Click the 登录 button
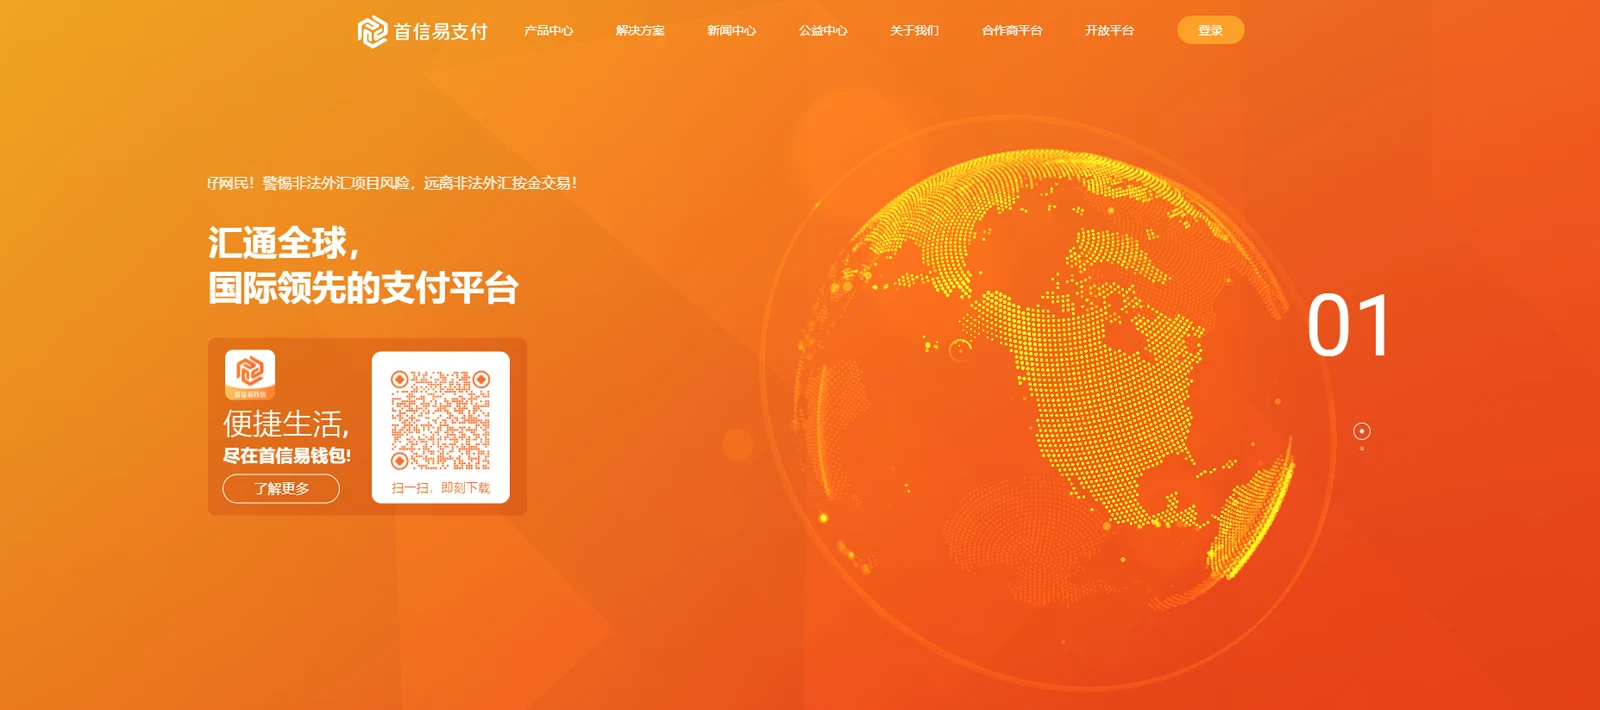 (1210, 30)
